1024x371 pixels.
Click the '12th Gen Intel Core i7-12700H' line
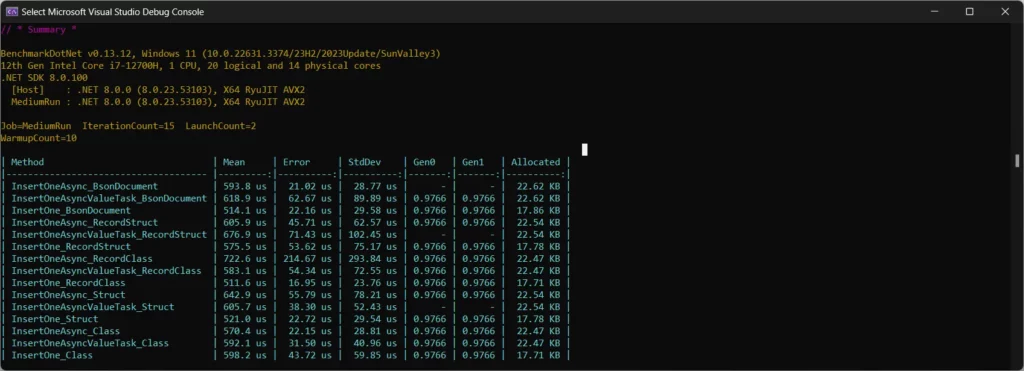(191, 66)
